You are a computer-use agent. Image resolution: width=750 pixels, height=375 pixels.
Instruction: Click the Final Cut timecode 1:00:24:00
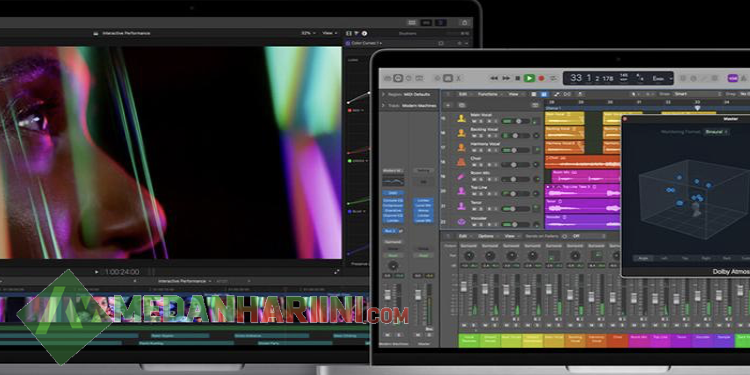[x=121, y=272]
